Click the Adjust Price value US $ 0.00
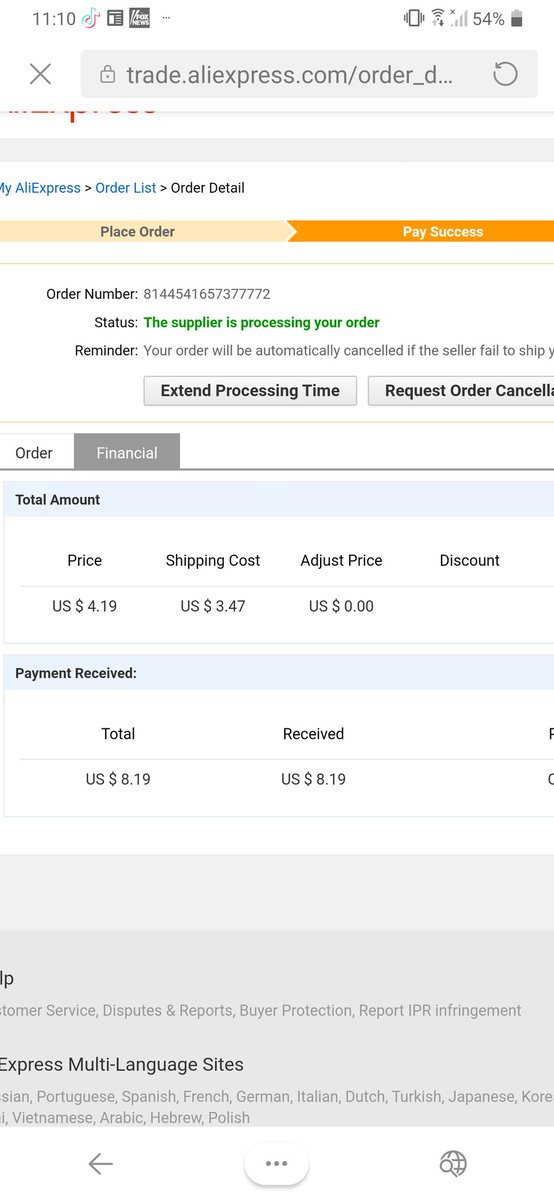554x1200 pixels. pos(341,606)
